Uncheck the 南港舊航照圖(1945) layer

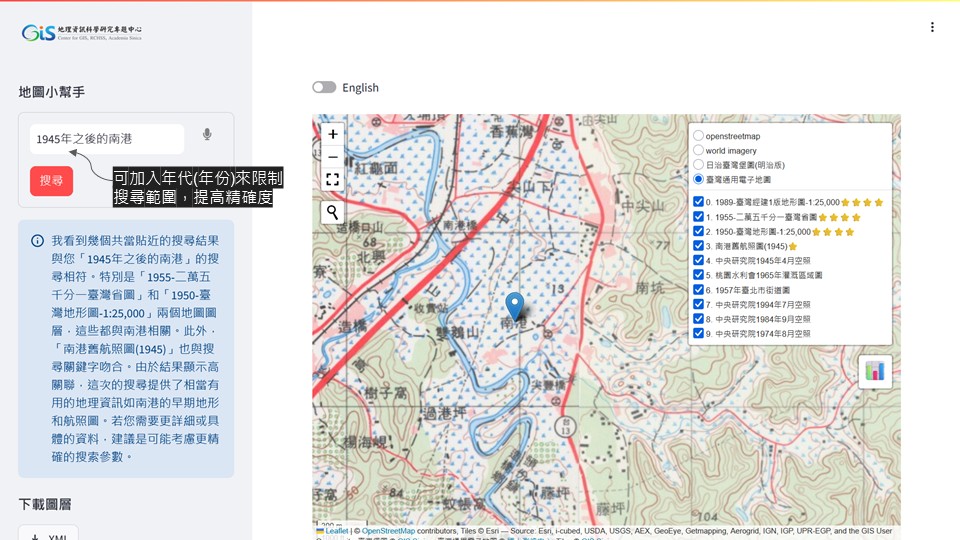pos(699,245)
